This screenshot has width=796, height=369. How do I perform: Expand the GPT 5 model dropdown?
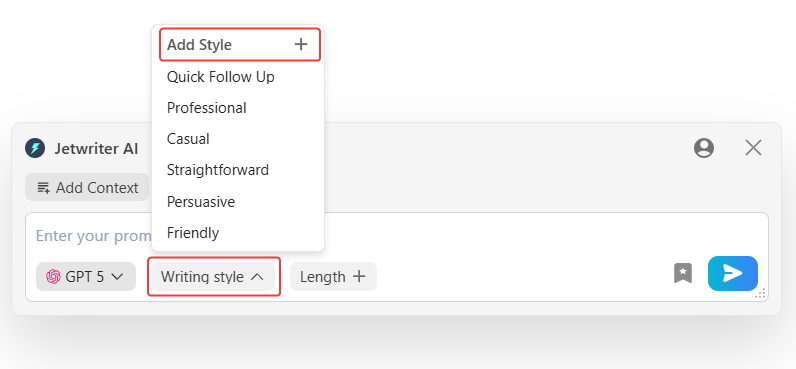(x=86, y=277)
